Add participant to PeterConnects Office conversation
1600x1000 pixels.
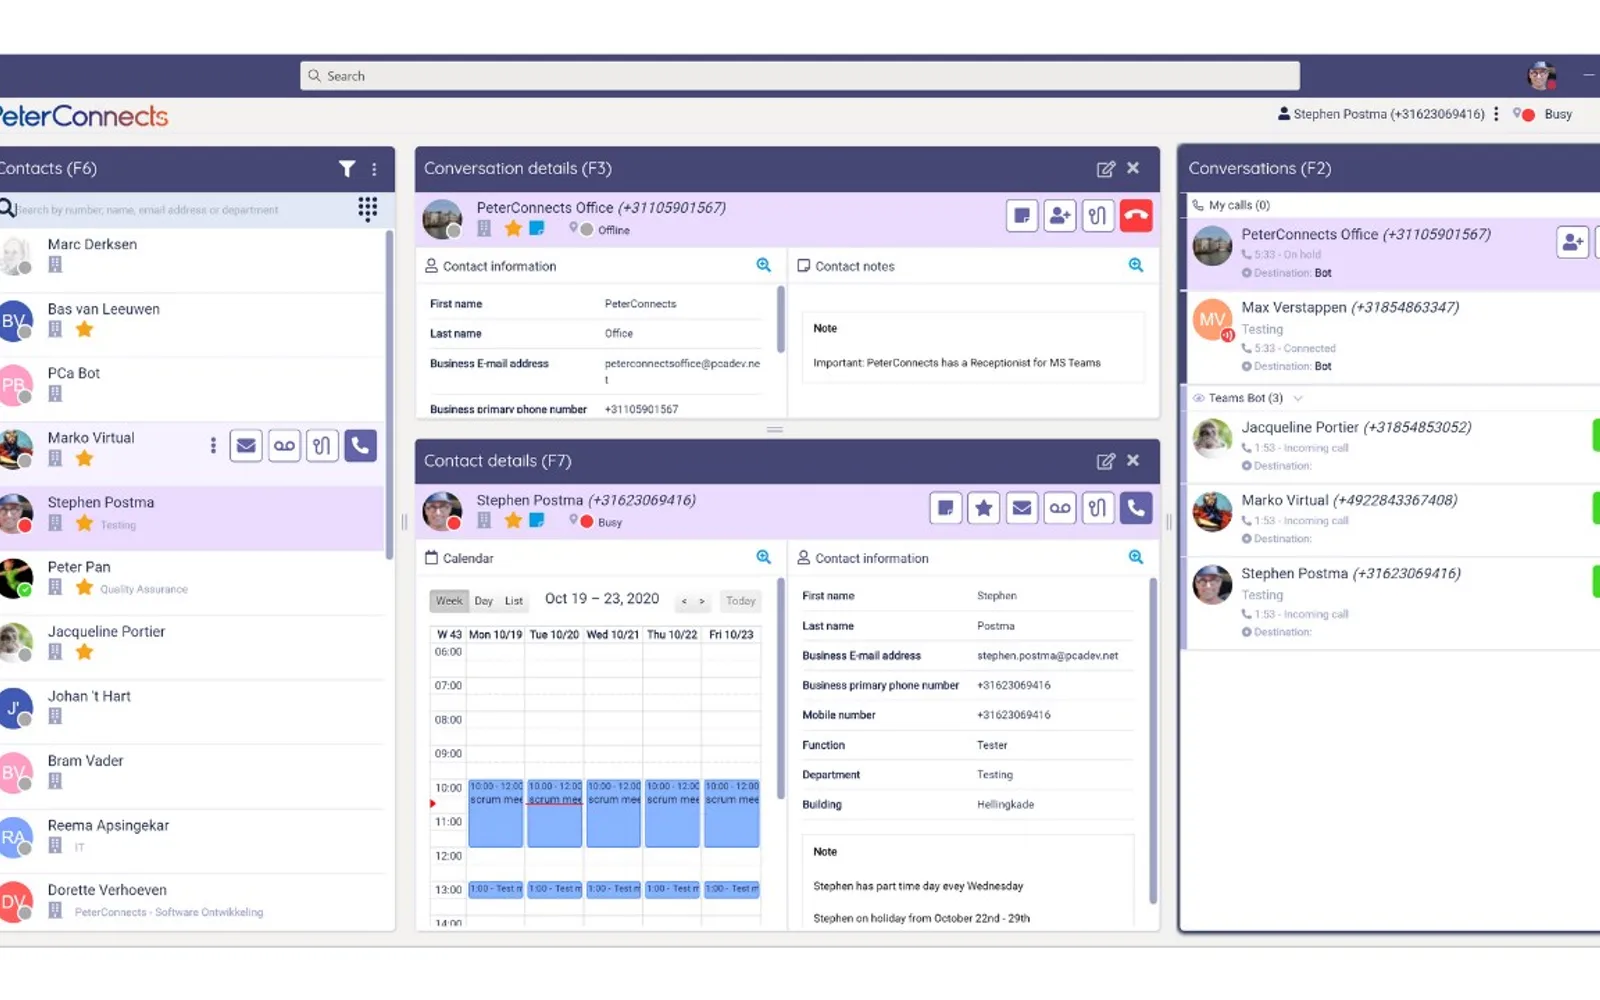(x=1573, y=242)
